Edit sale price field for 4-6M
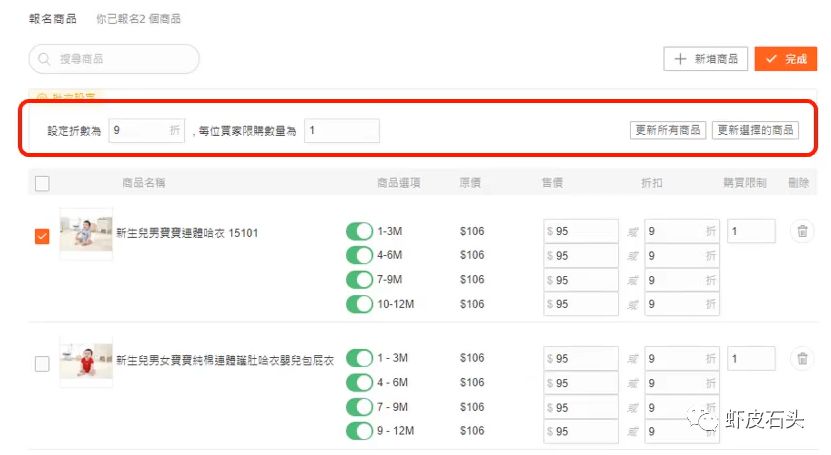This screenshot has height=455, width=831. pyautogui.click(x=581, y=256)
